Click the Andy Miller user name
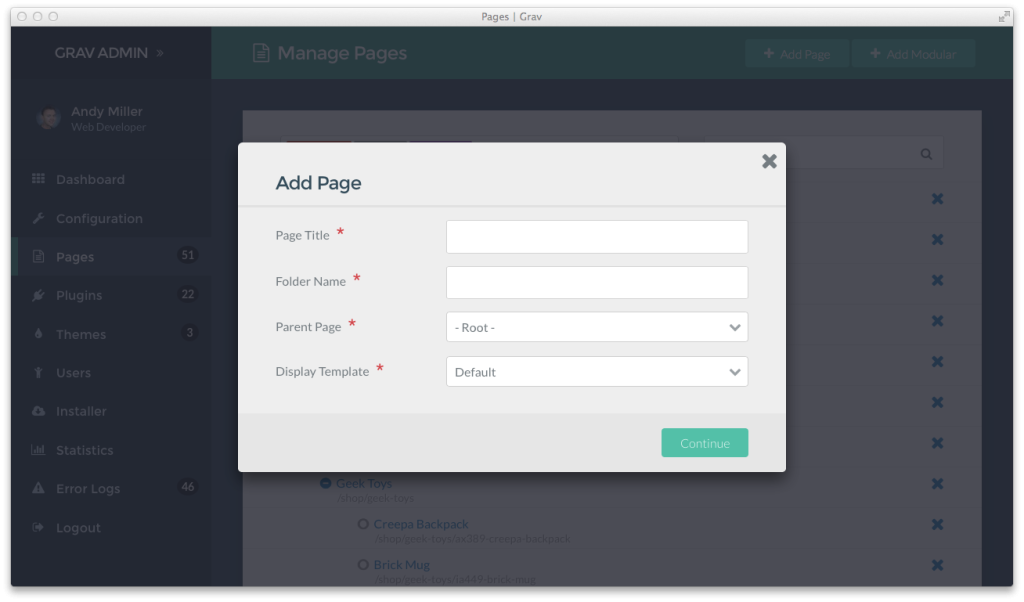1024x602 pixels. coord(106,112)
